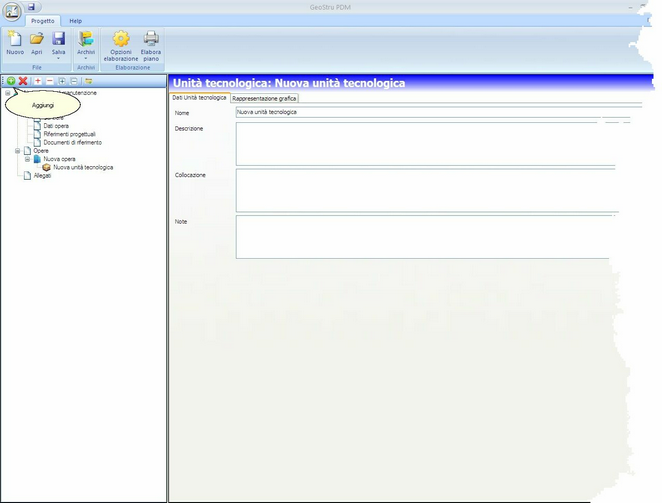The width and height of the screenshot is (662, 503).
Task: Click into the Descrizione text area
Action: [426, 144]
